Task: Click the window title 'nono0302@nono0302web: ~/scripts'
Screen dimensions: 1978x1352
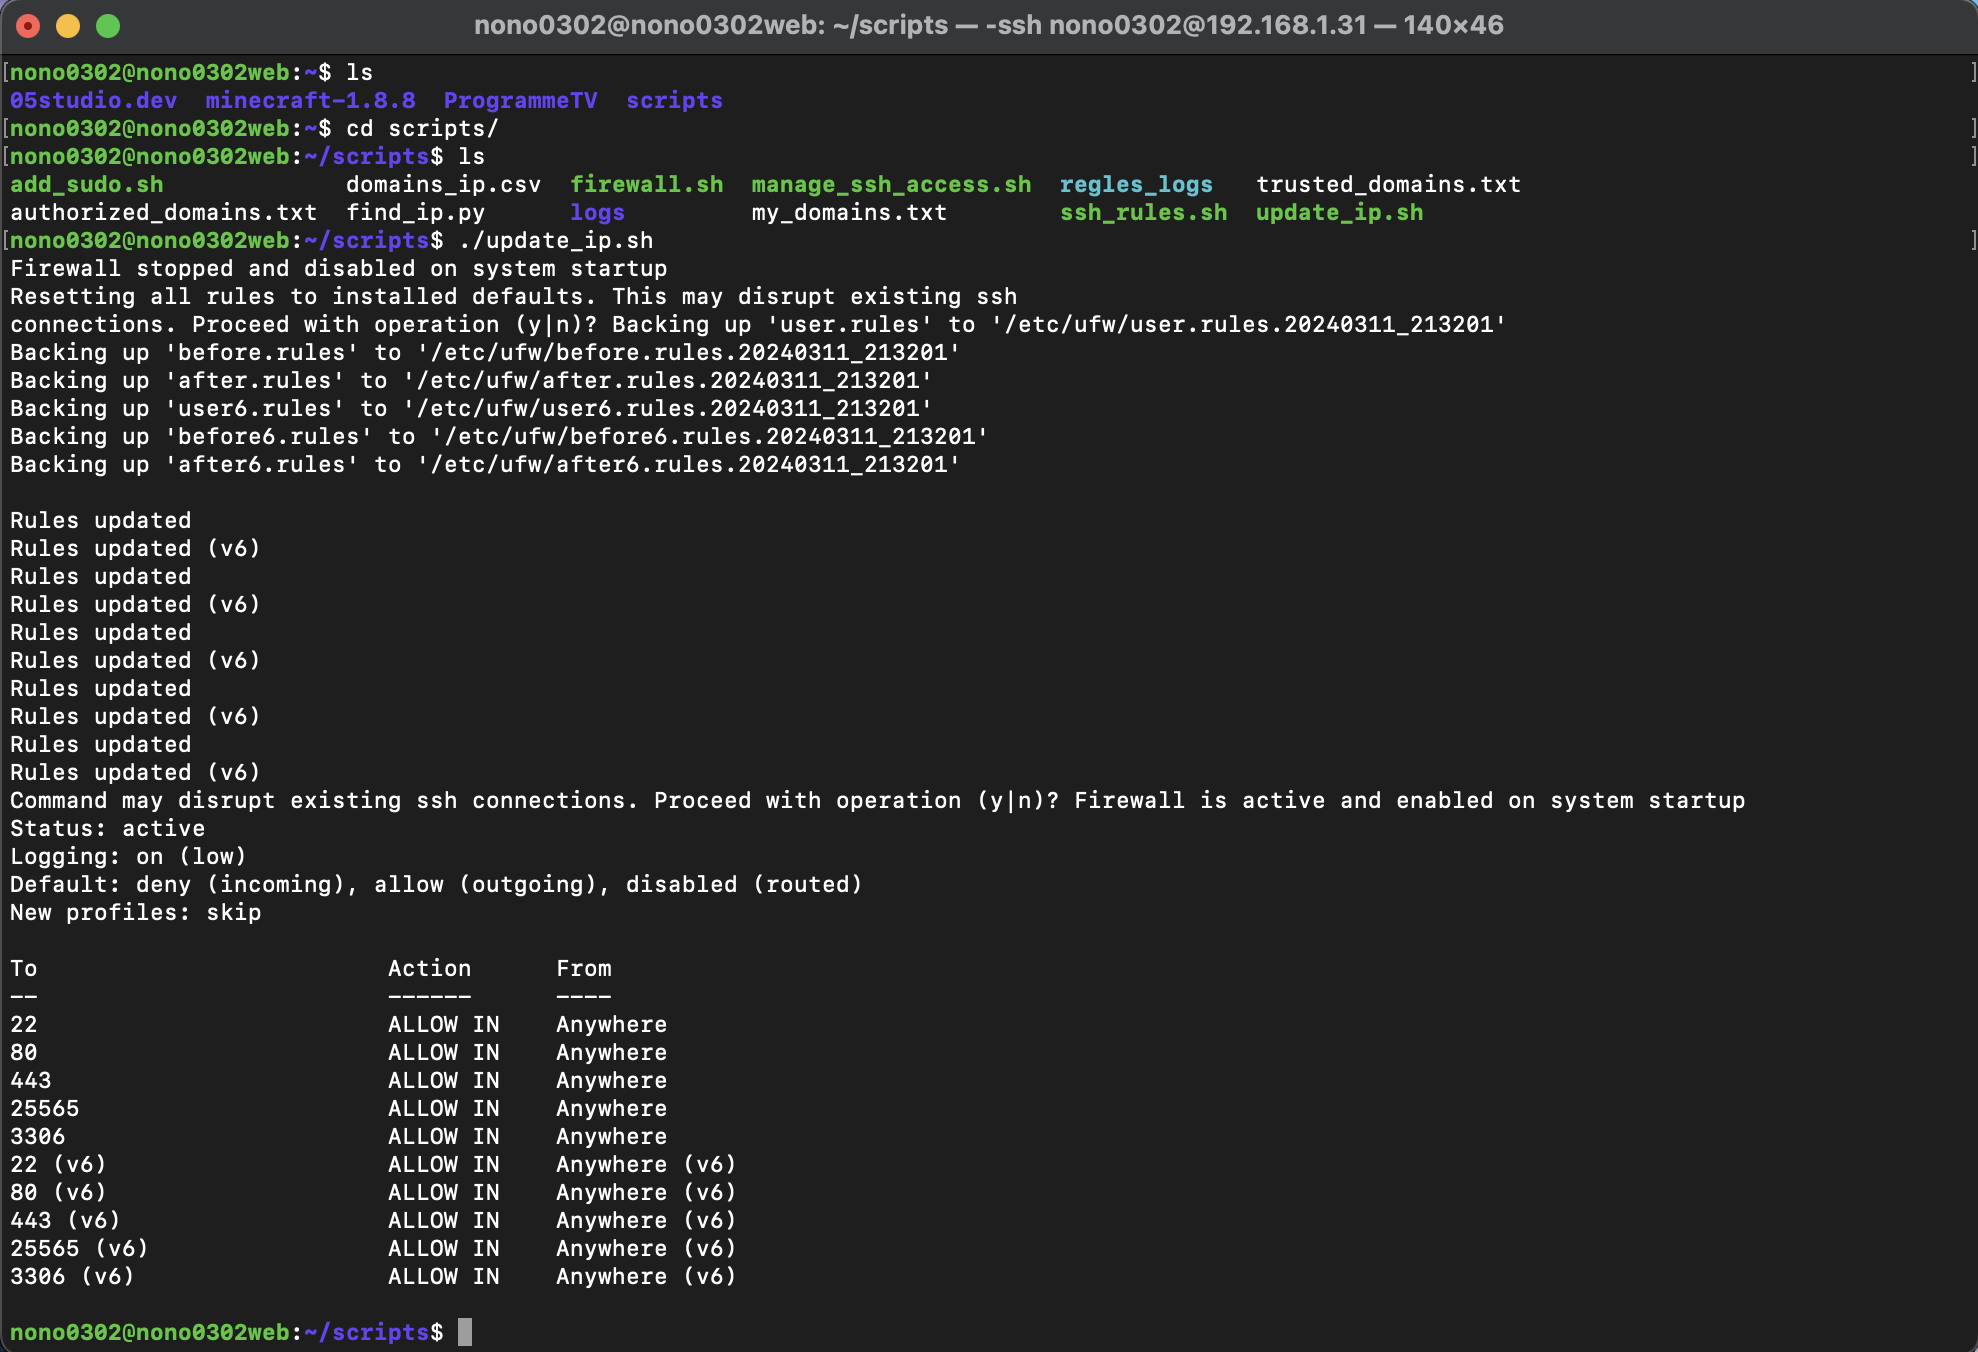Action: (710, 25)
